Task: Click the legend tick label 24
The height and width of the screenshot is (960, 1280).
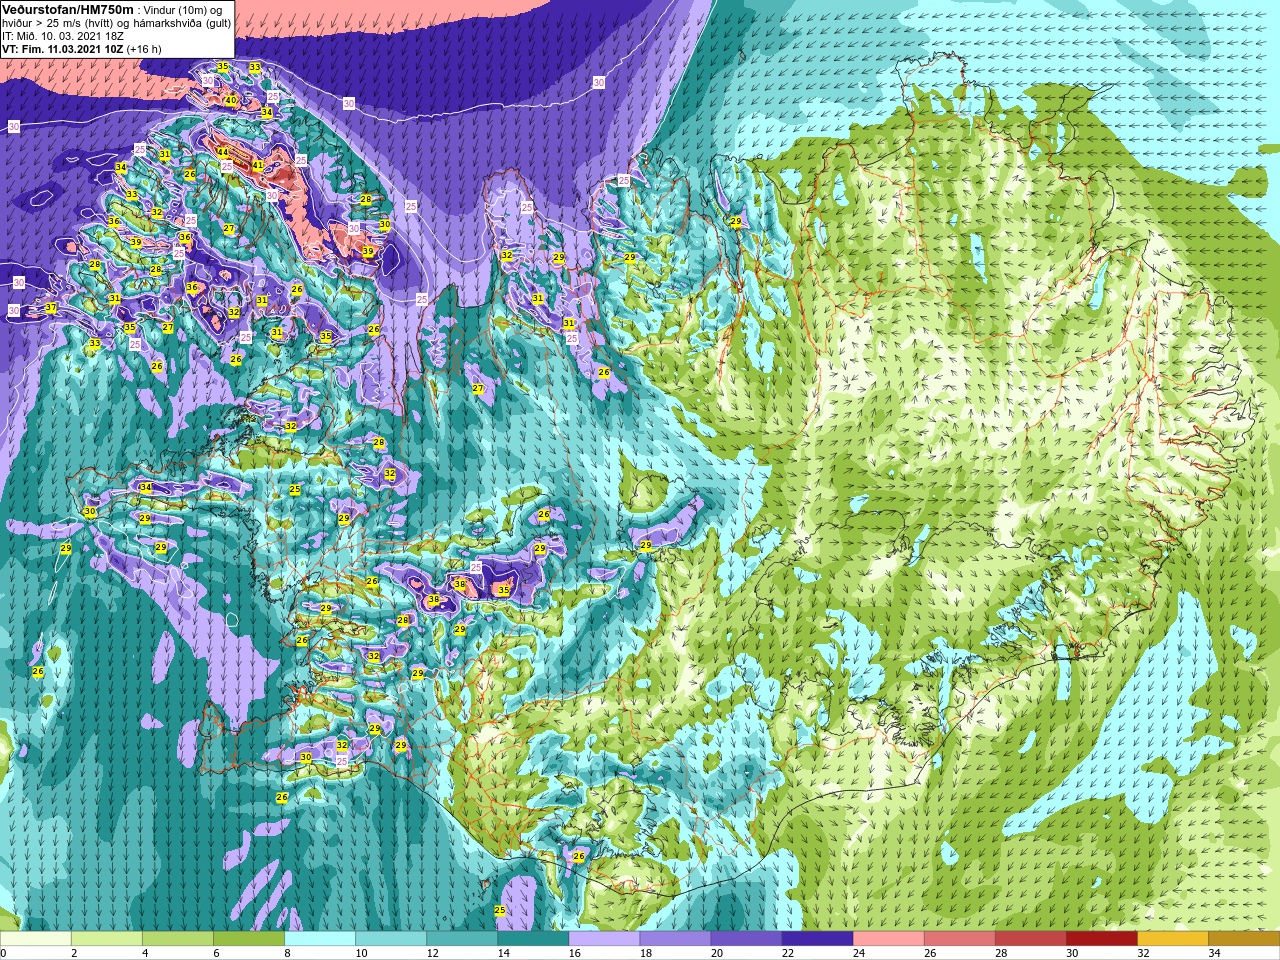Action: pyautogui.click(x=859, y=953)
